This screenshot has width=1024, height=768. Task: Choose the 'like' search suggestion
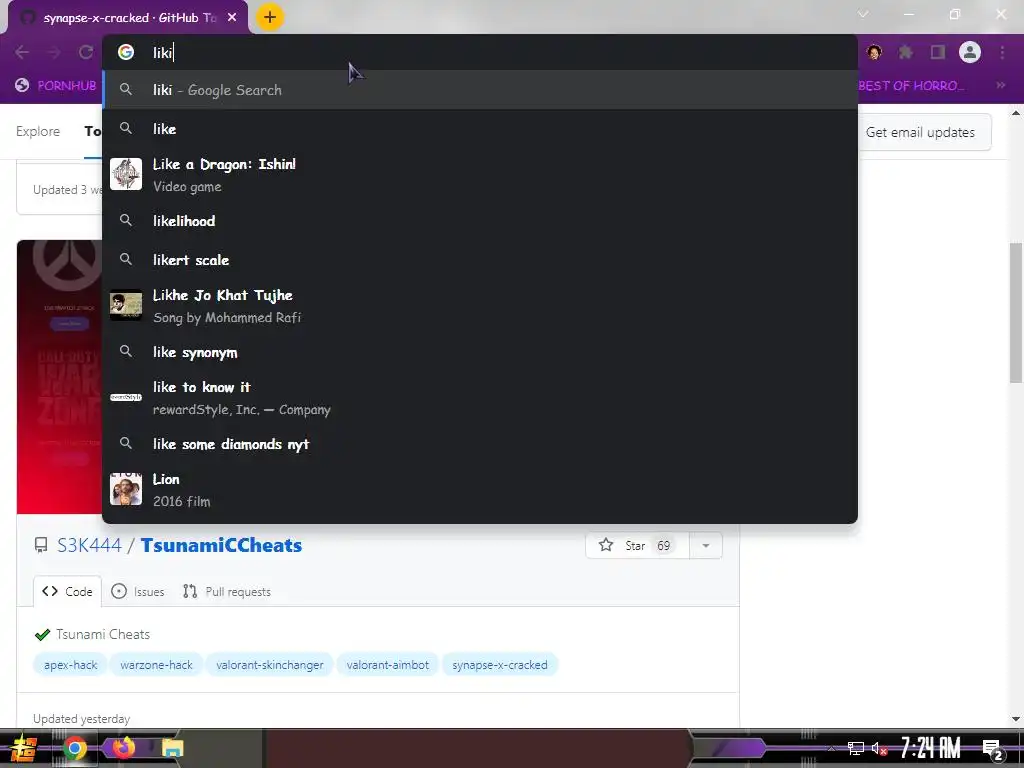[479, 129]
